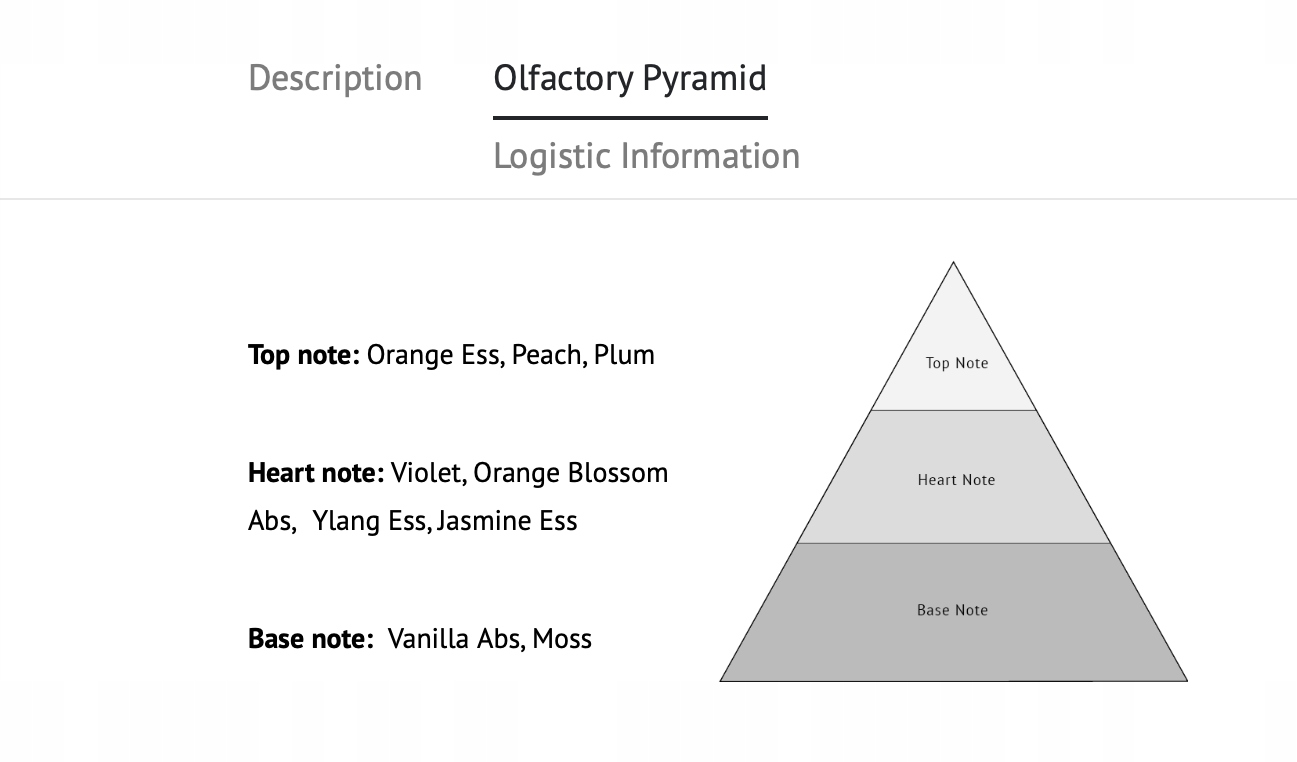Image resolution: width=1297 pixels, height=762 pixels.
Task: Click the word "Plum"
Action: (624, 355)
